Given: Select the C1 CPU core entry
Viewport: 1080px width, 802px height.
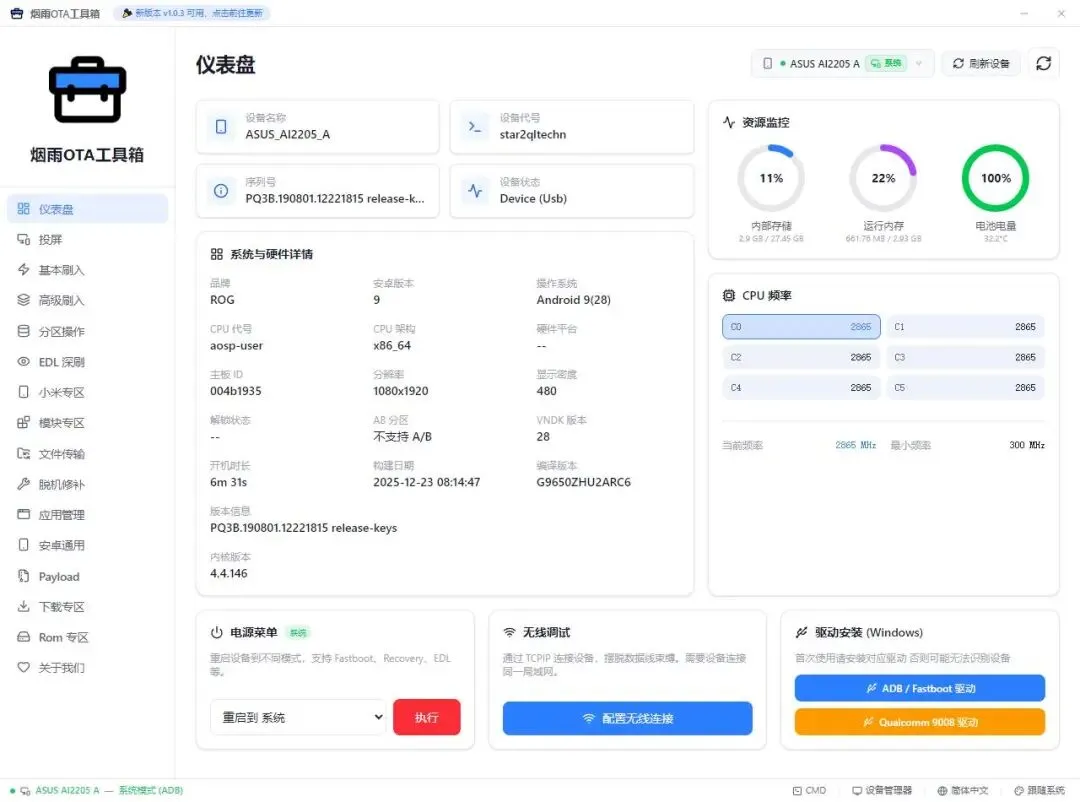Looking at the screenshot, I should click(965, 327).
